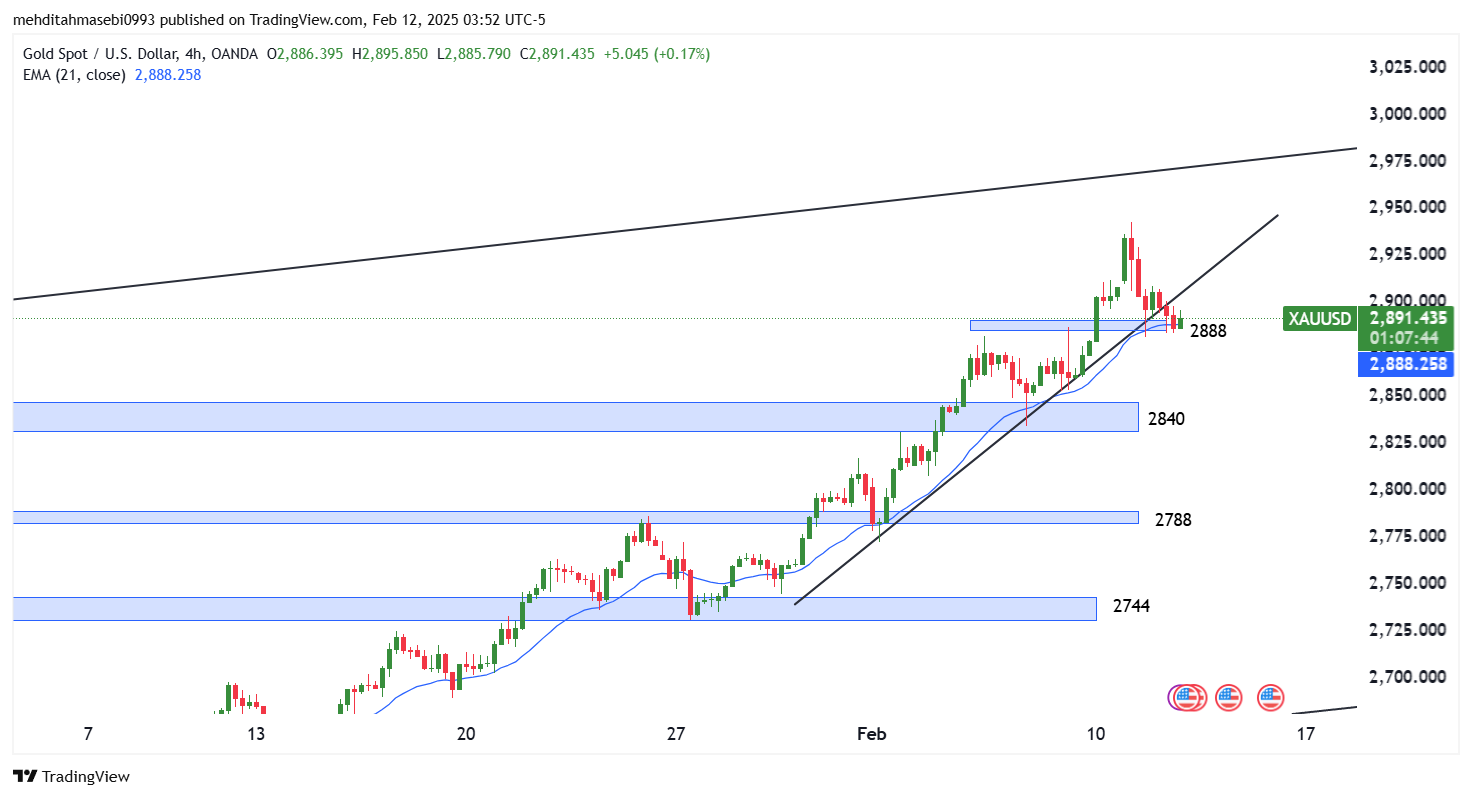Click the date label 17 on time axis

pos(1306,735)
